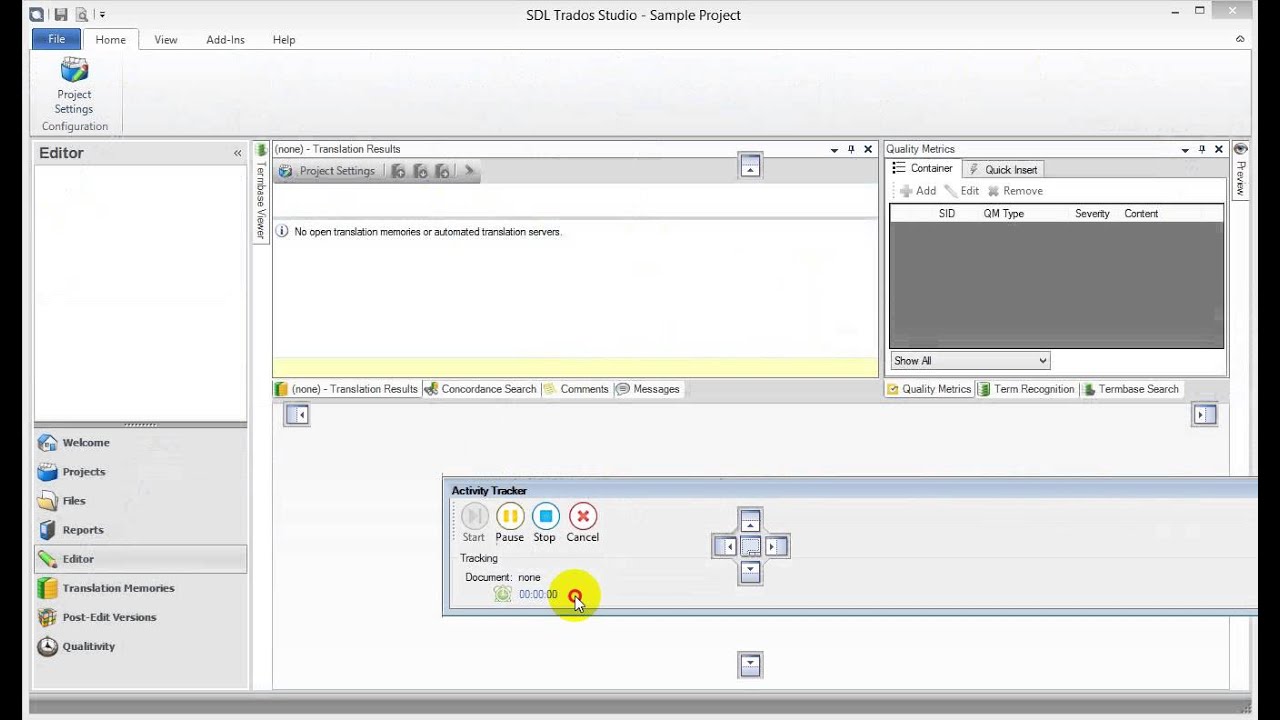Switch to the Comments tab
The image size is (1280, 720).
click(576, 389)
